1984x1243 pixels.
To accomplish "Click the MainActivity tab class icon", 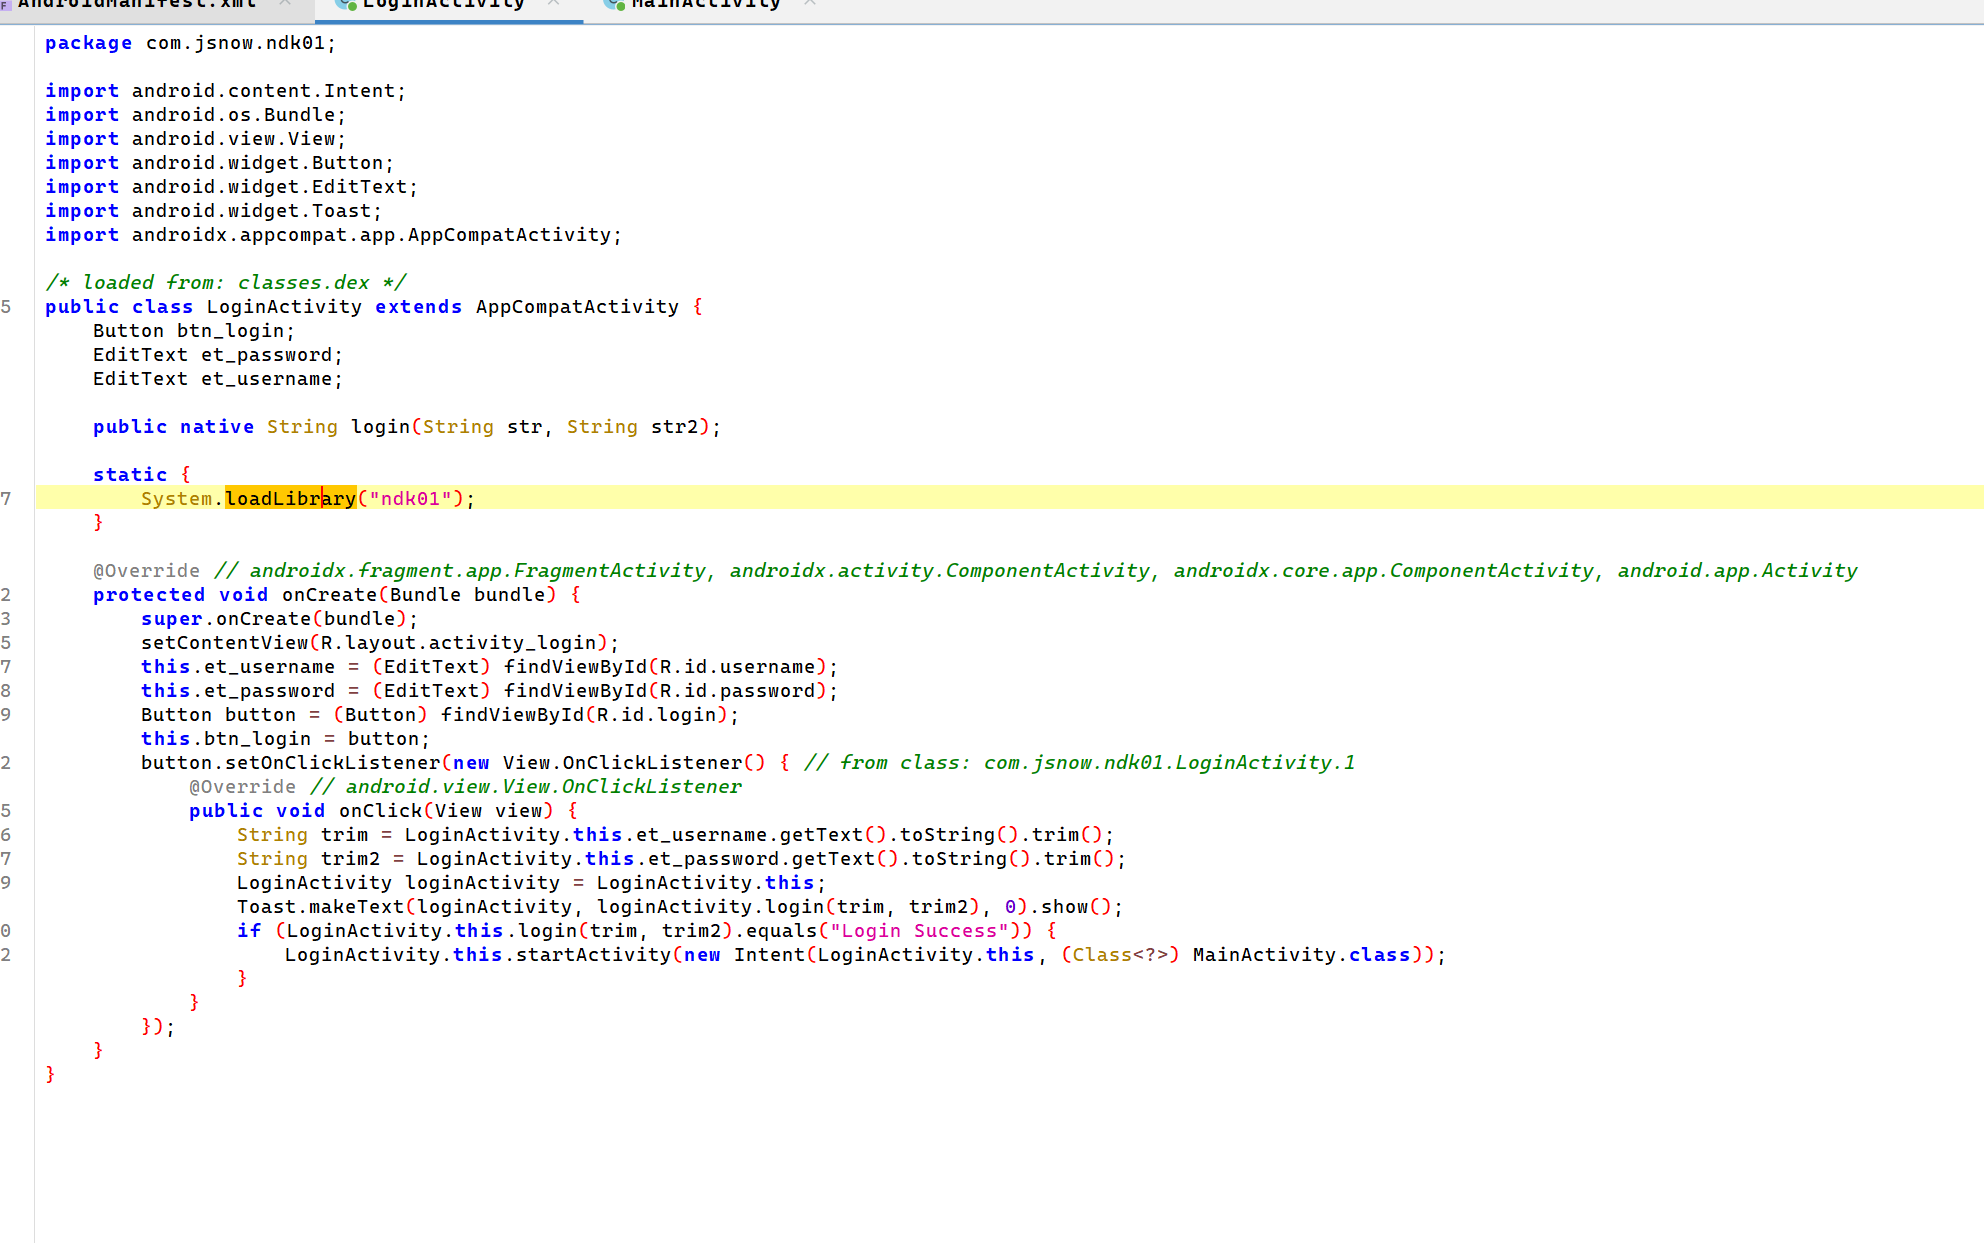I will pos(614,4).
